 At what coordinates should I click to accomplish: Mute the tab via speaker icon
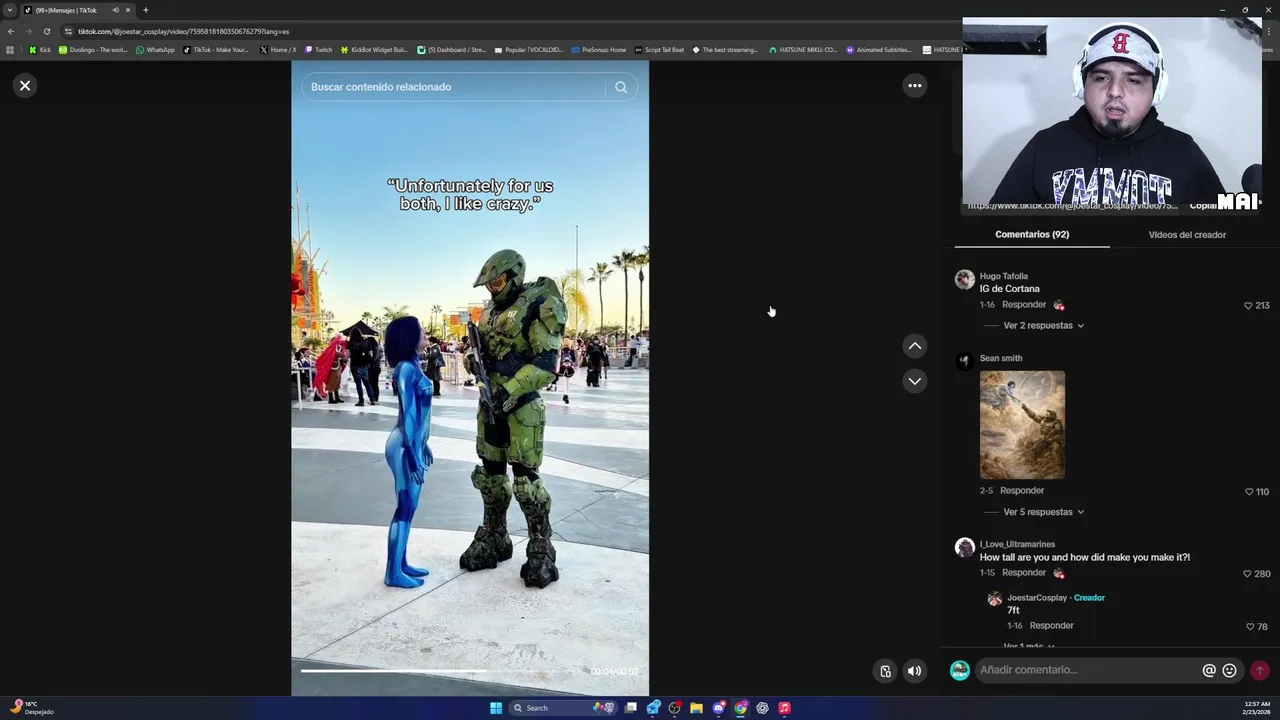pyautogui.click(x=115, y=10)
